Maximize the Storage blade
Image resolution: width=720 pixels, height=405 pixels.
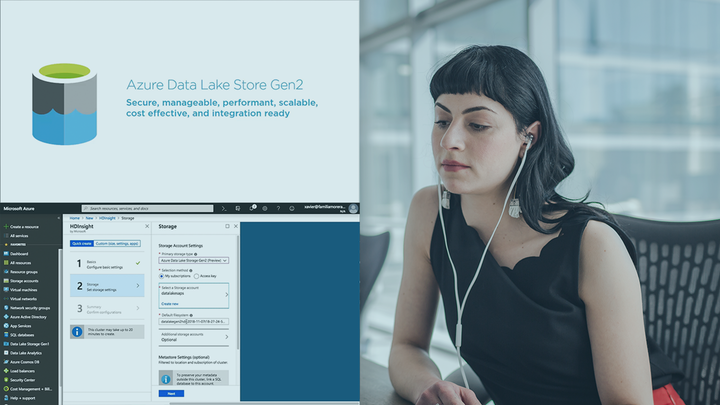[x=227, y=226]
